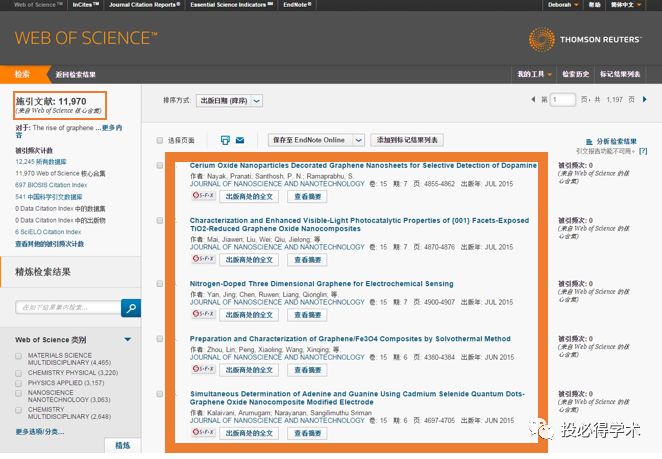The height and width of the screenshot is (459, 662).
Task: Click Analyze Results link
Action: [616, 141]
